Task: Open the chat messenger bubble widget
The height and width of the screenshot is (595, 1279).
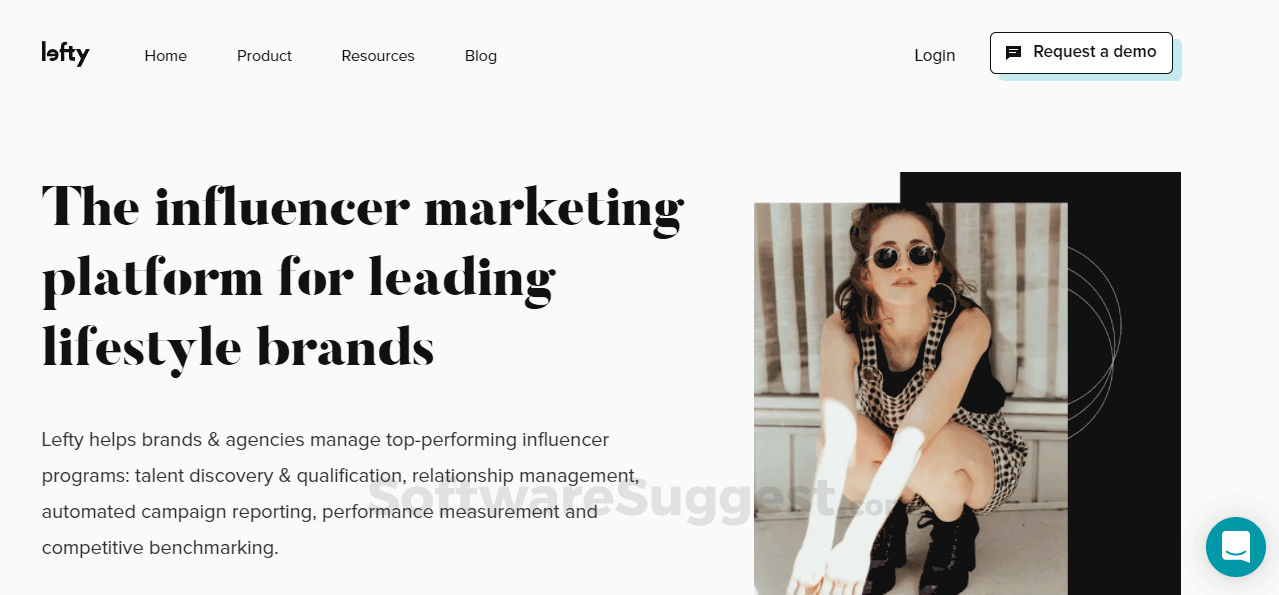Action: (x=1235, y=547)
